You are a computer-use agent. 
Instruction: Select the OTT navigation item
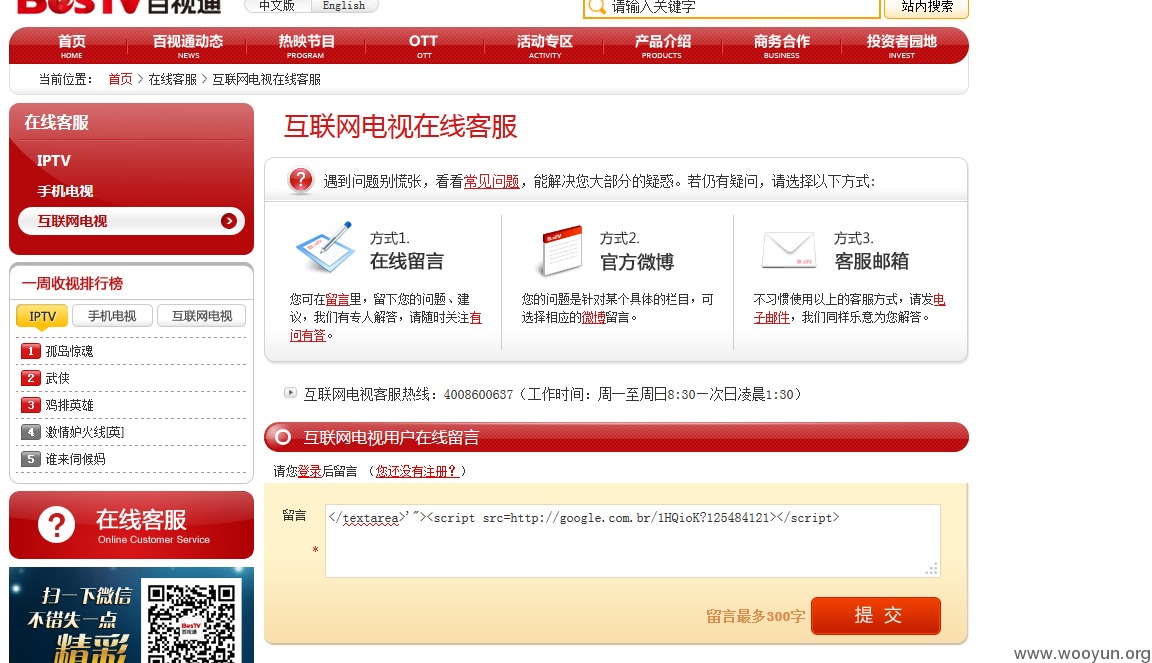point(424,46)
